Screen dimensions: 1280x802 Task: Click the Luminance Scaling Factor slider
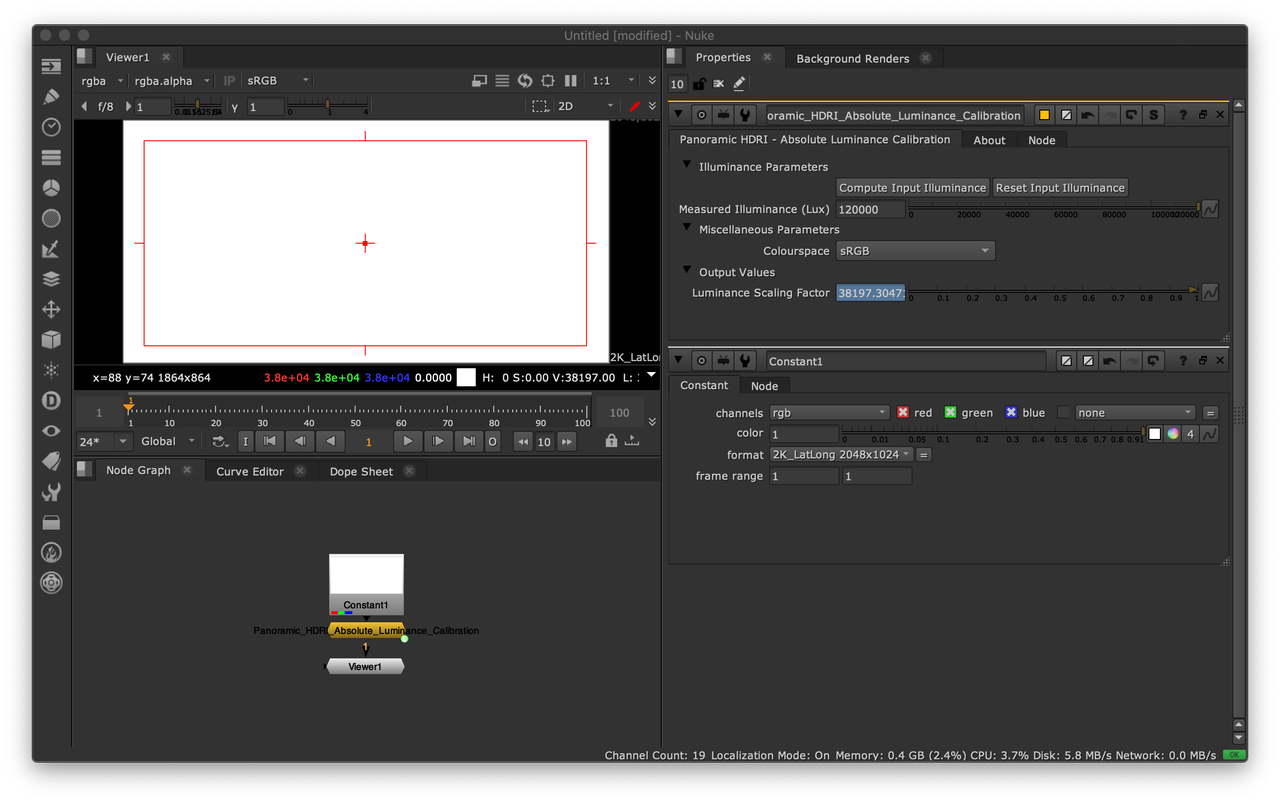click(1054, 292)
